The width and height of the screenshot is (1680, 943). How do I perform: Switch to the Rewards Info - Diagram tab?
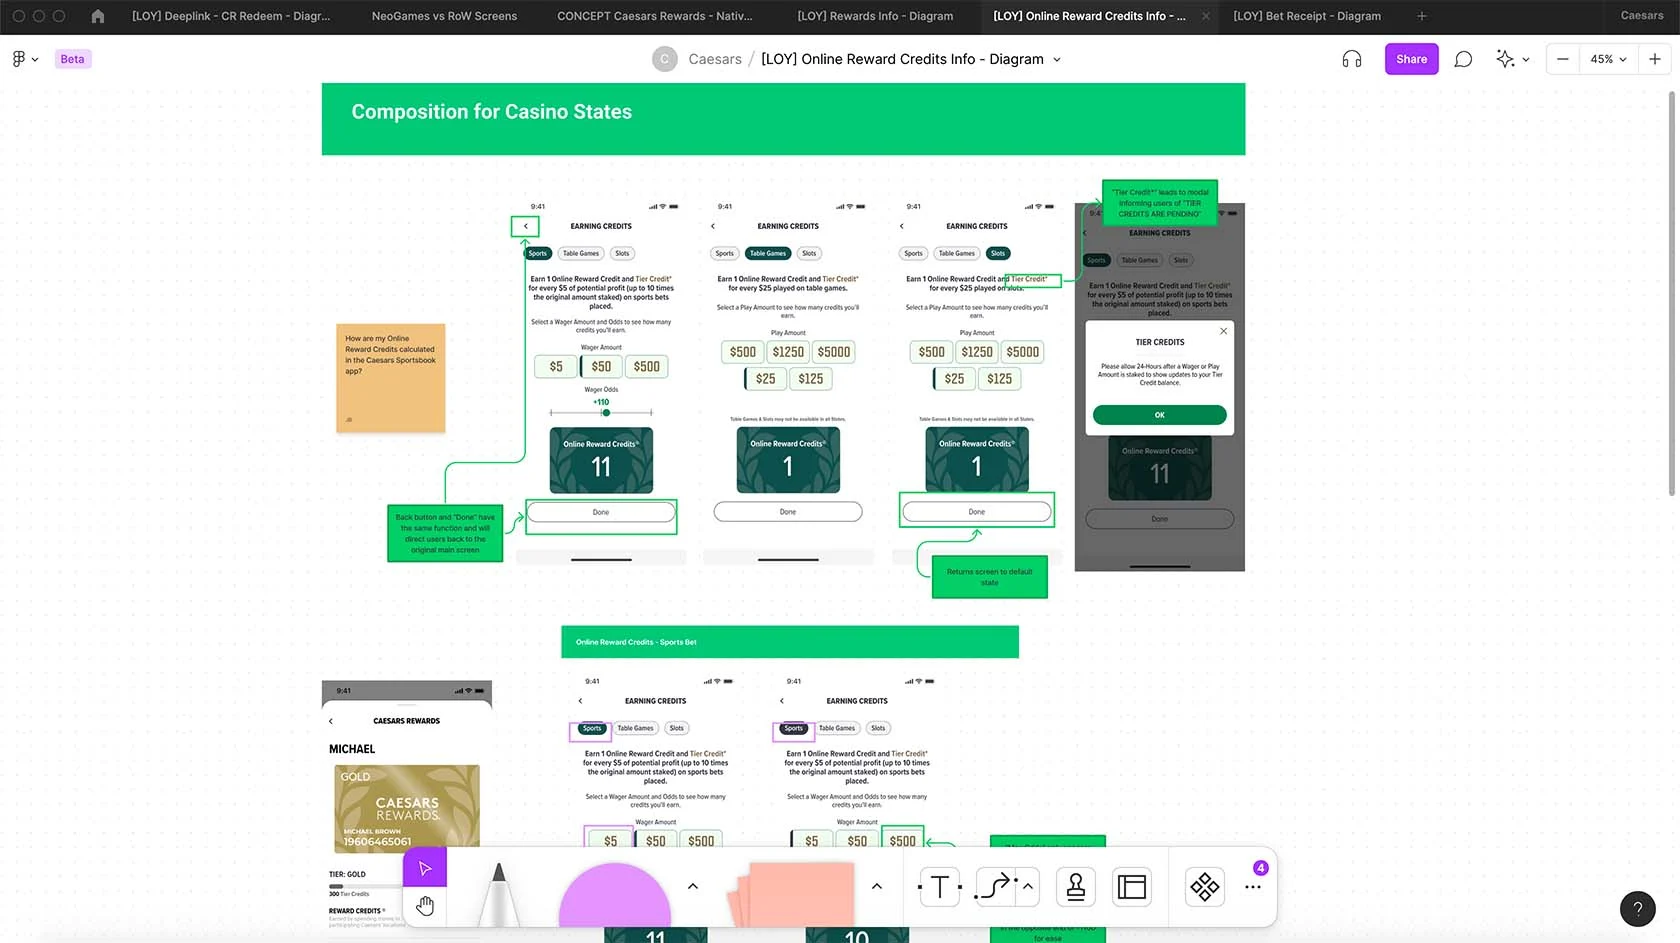coord(875,16)
